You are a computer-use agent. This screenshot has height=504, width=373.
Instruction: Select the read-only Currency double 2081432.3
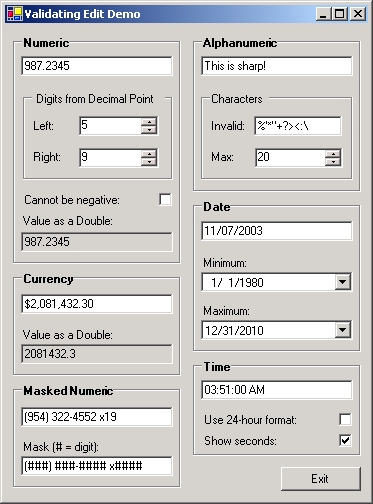(97, 354)
